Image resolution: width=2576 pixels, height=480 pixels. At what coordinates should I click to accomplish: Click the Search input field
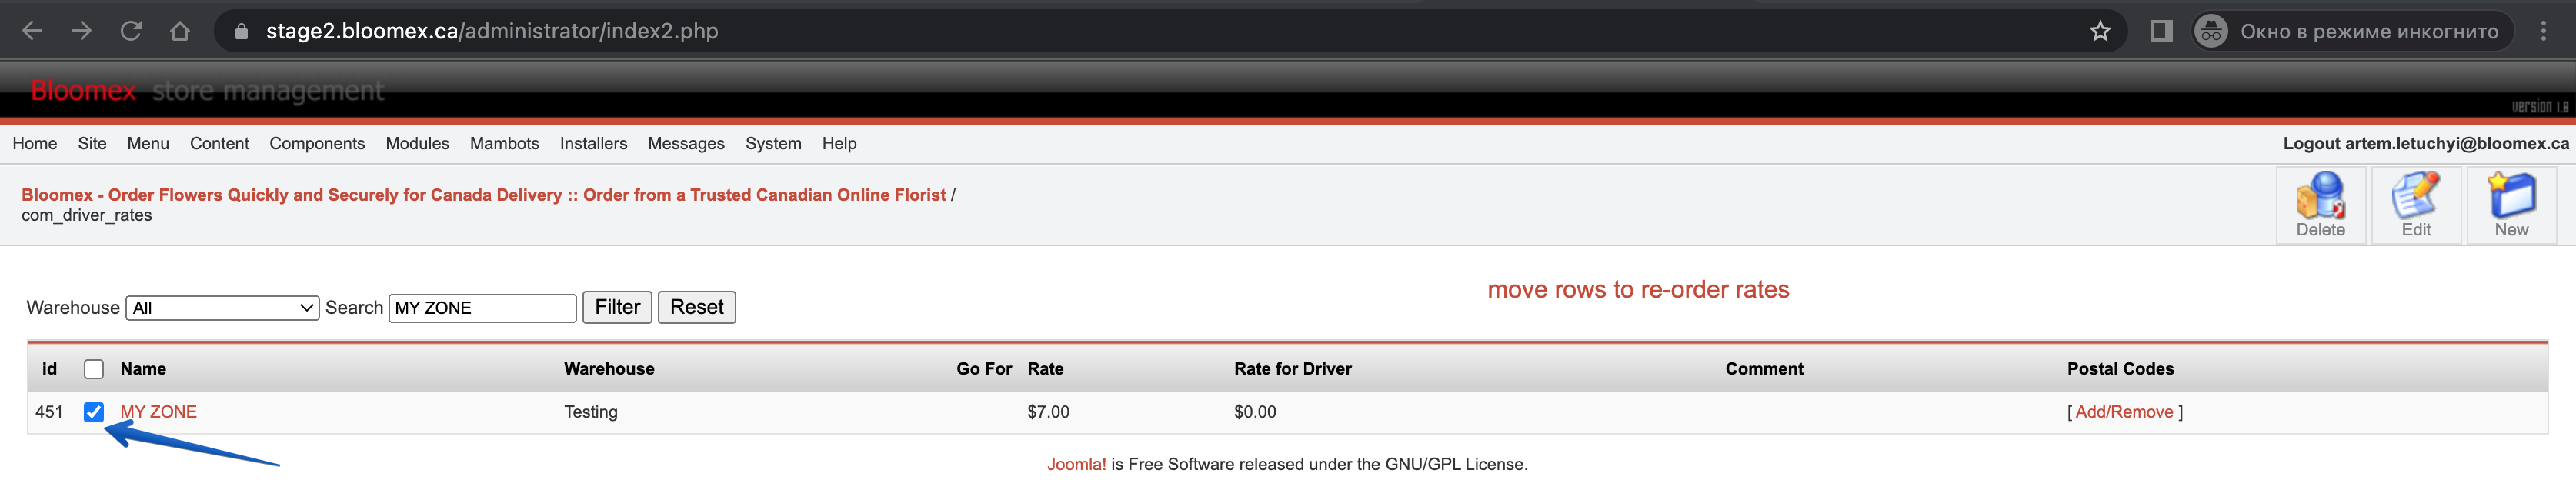tap(482, 308)
